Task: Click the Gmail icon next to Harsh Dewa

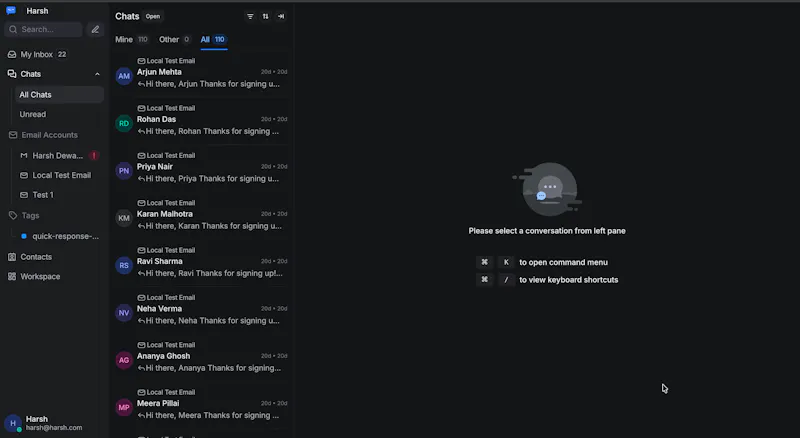Action: click(23, 156)
